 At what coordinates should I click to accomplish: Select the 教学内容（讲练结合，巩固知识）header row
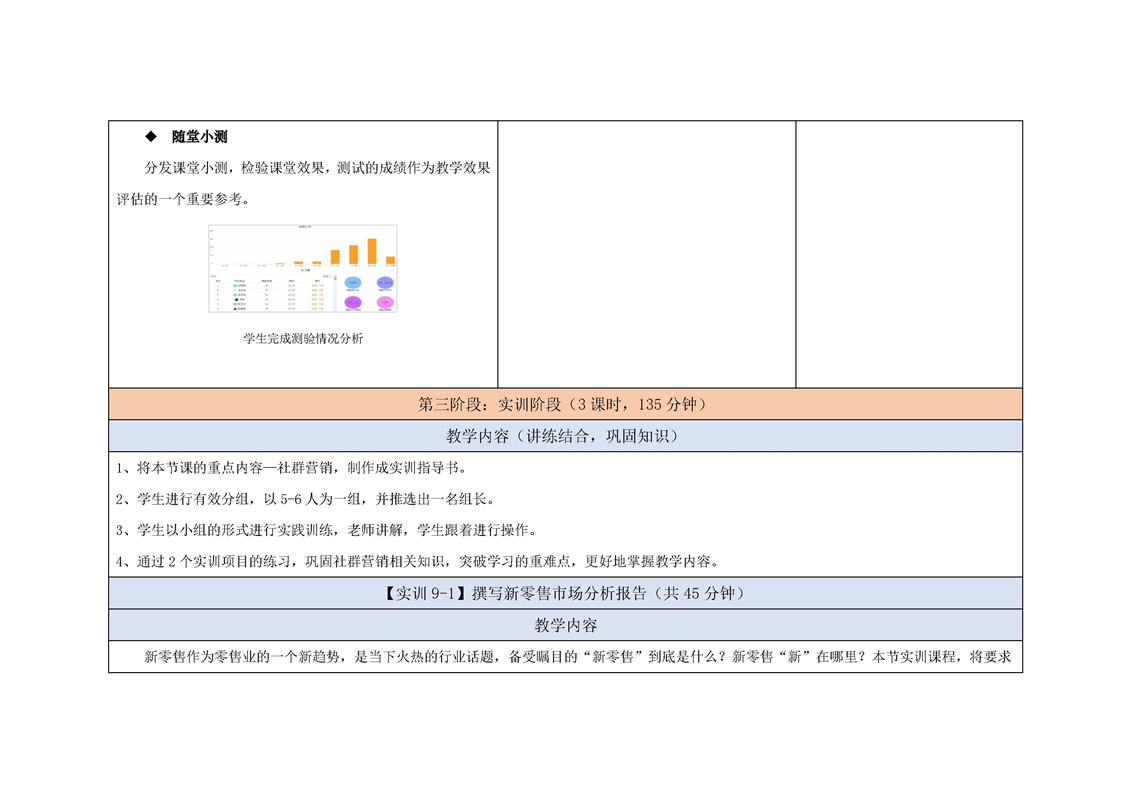(565, 436)
